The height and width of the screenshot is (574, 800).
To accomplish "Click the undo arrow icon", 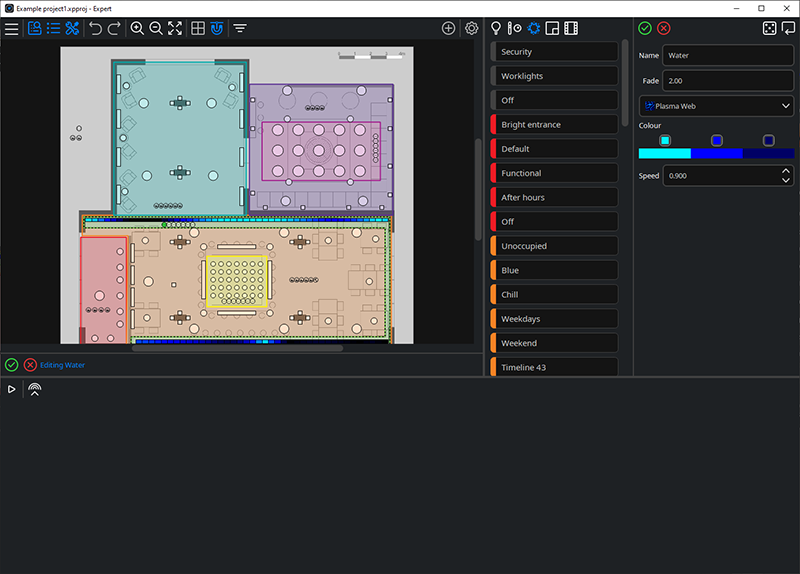I will 95,29.
